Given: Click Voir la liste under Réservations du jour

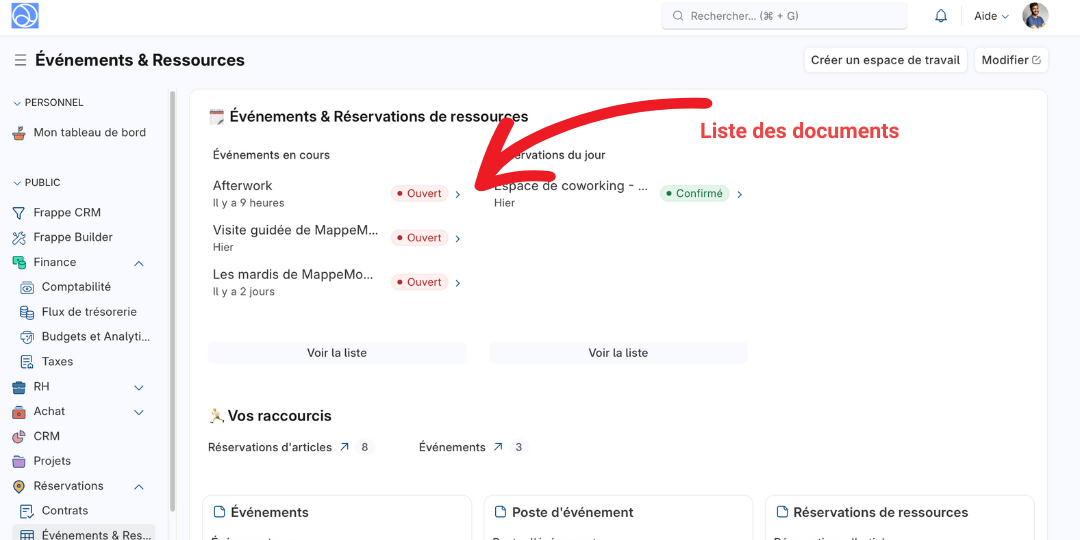Looking at the screenshot, I should tap(618, 353).
